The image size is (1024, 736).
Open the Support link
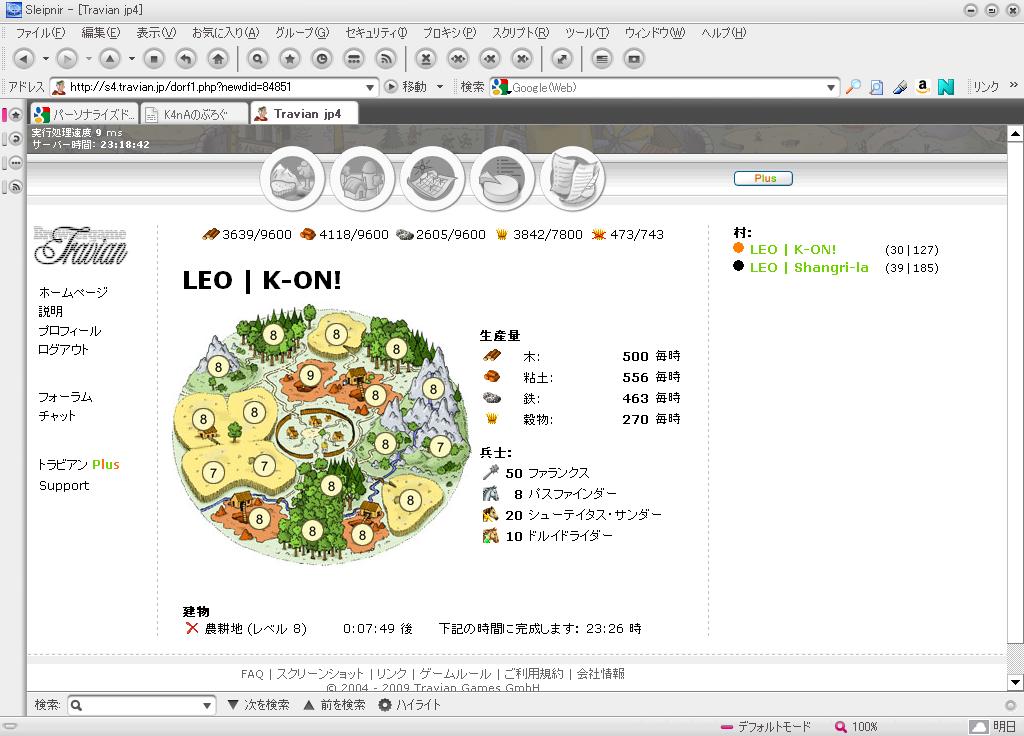(64, 485)
